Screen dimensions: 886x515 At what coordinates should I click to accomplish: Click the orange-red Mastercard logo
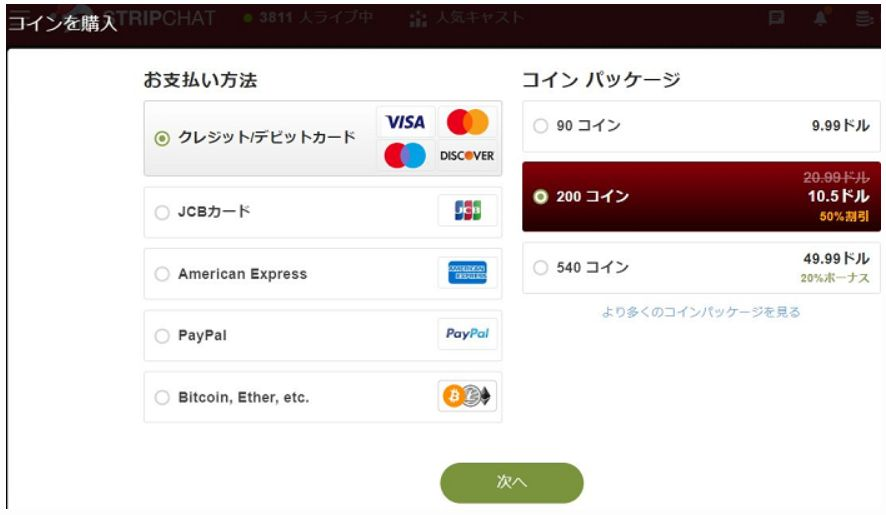(x=467, y=122)
